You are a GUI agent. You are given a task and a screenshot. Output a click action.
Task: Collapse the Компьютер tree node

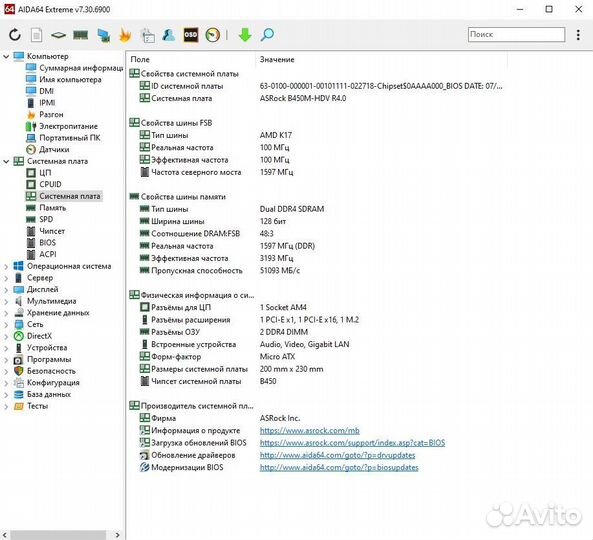(6, 56)
